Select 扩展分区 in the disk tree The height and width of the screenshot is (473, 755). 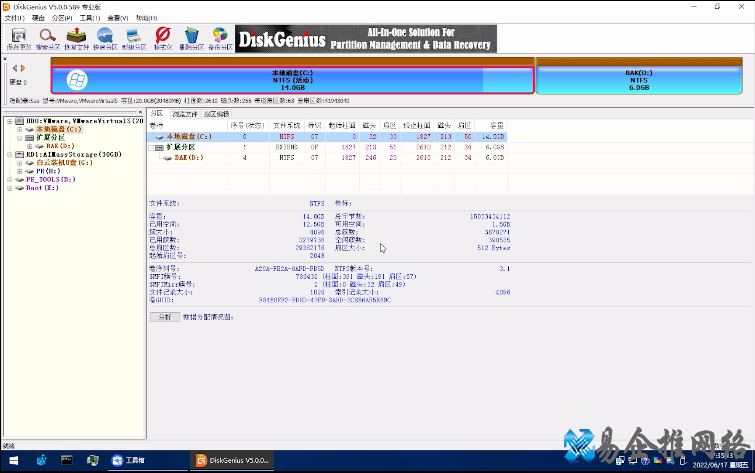(50, 138)
